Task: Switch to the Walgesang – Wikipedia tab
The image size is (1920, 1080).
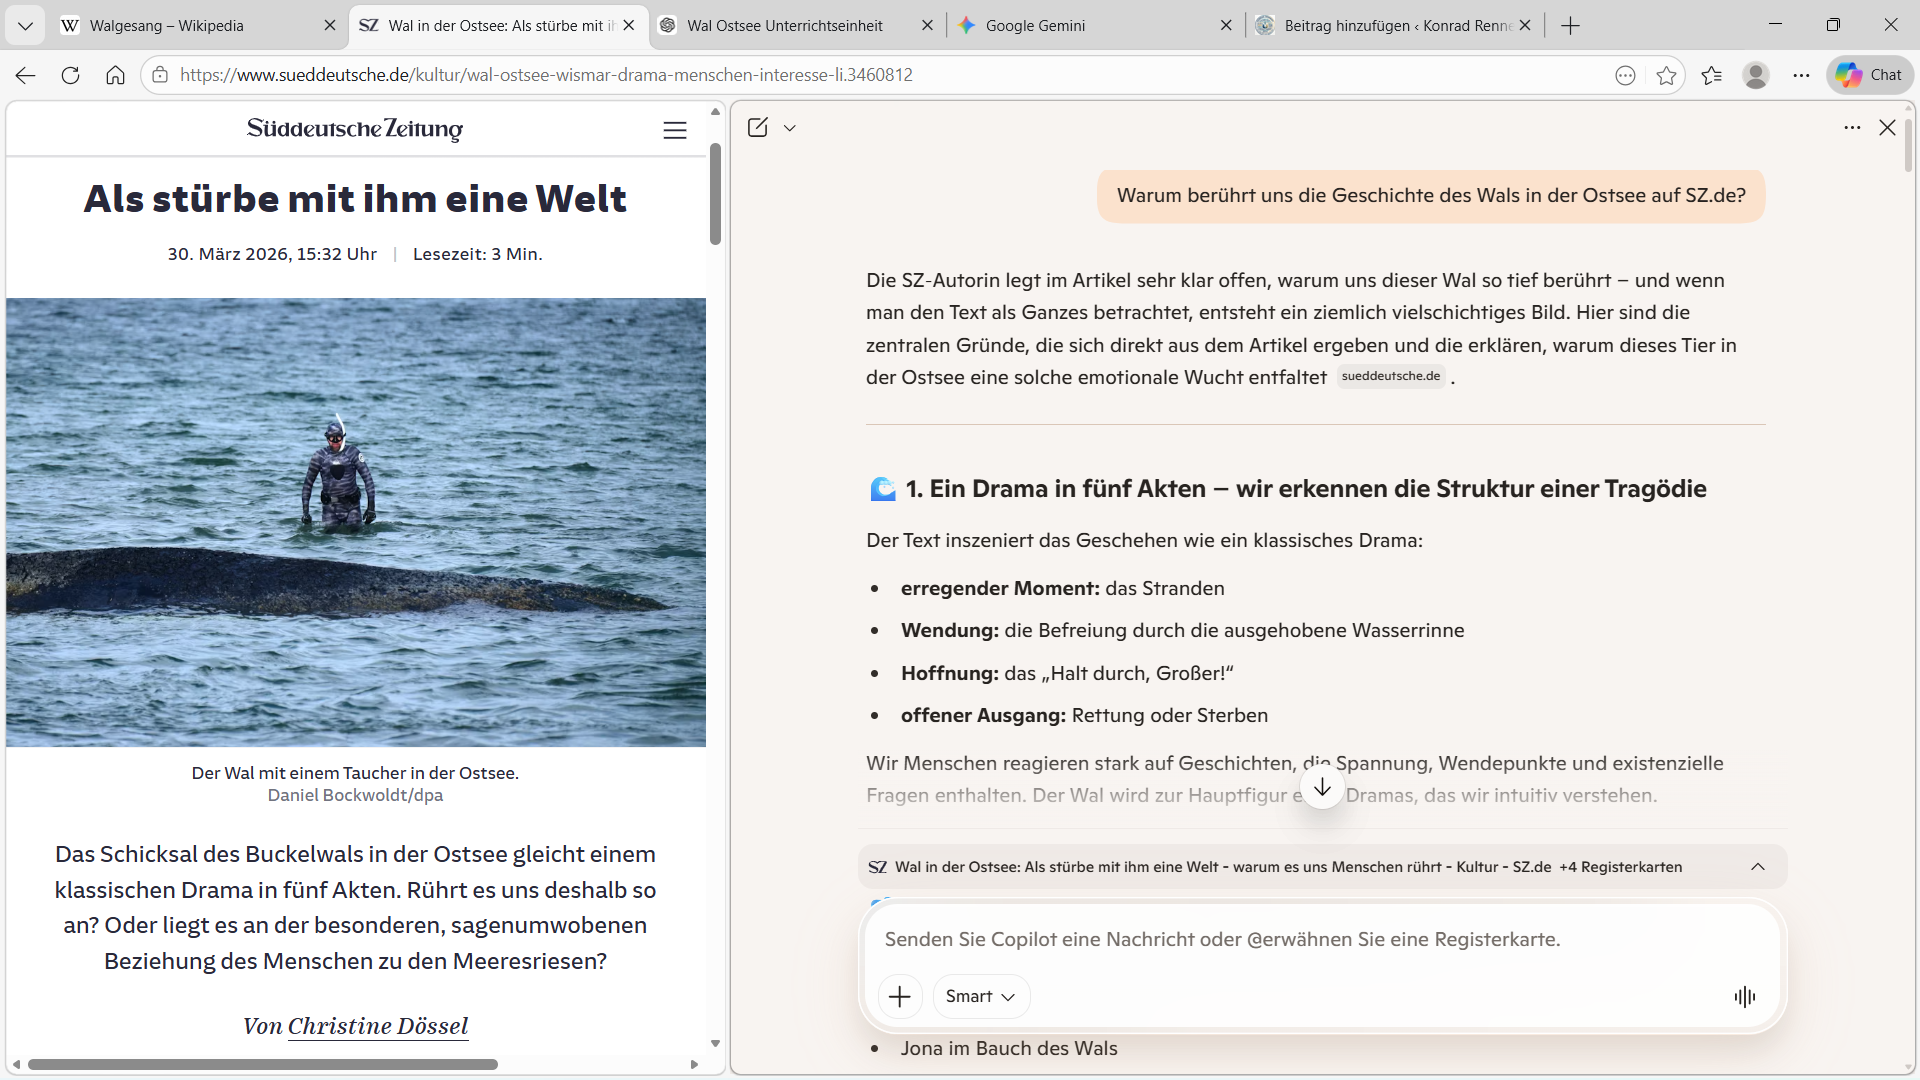Action: [x=167, y=25]
